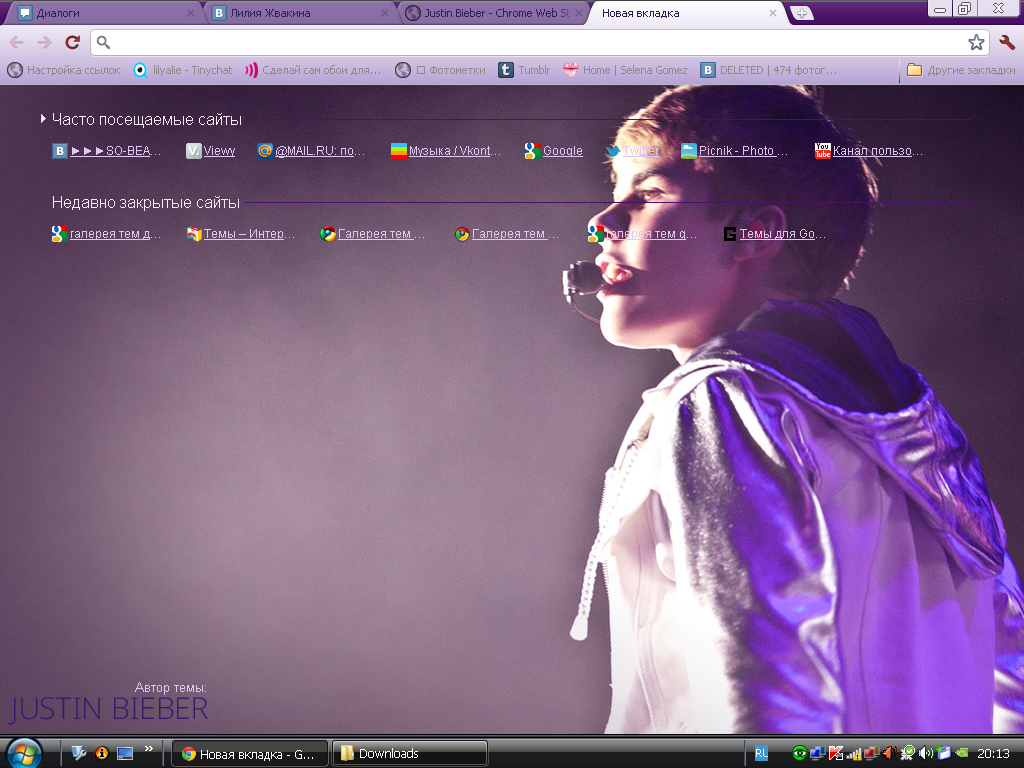Click the volume speaker tray icon
The height and width of the screenshot is (768, 1024).
tap(926, 753)
